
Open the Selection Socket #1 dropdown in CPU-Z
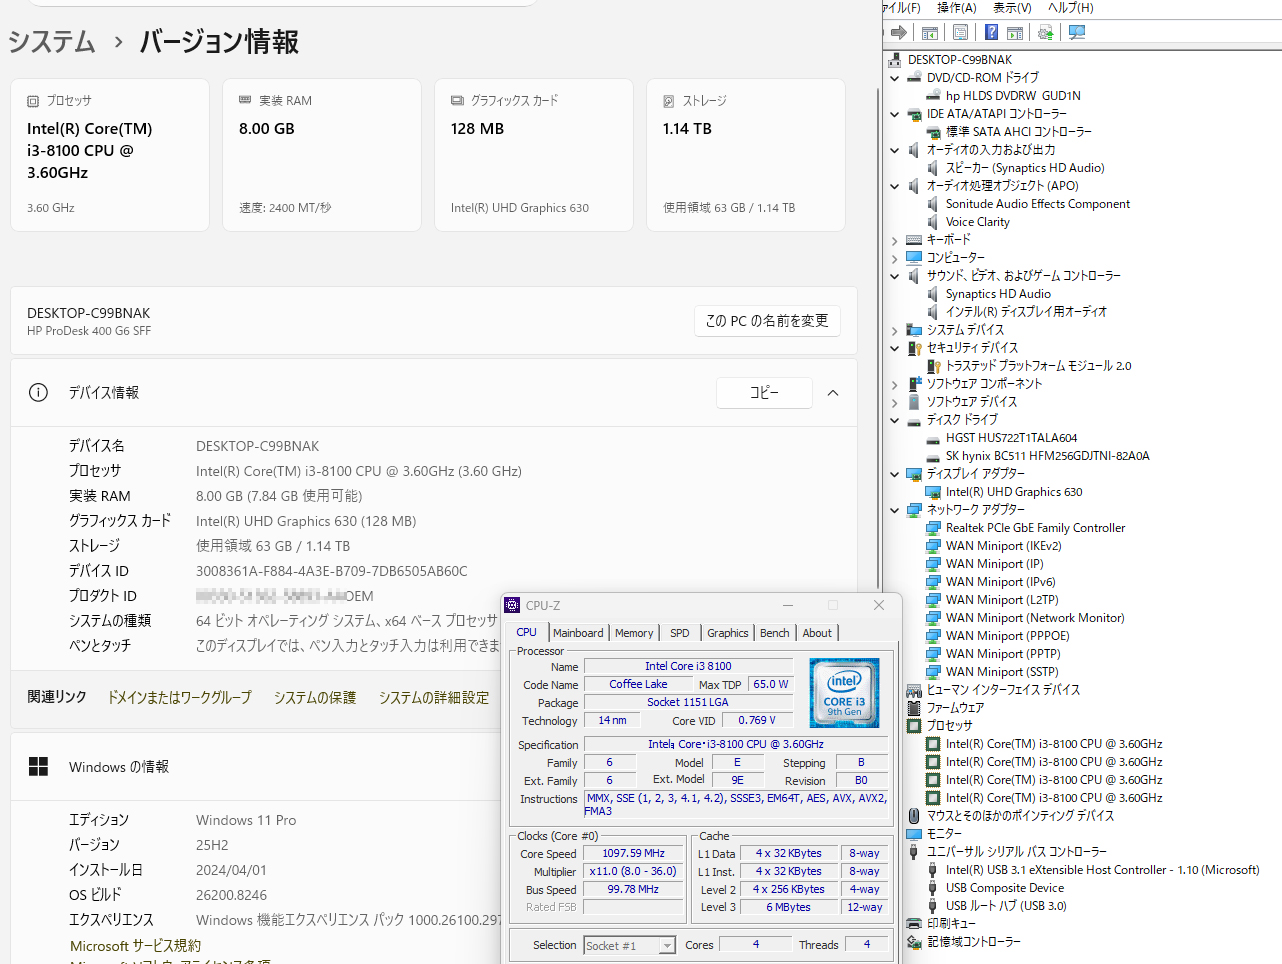[667, 946]
